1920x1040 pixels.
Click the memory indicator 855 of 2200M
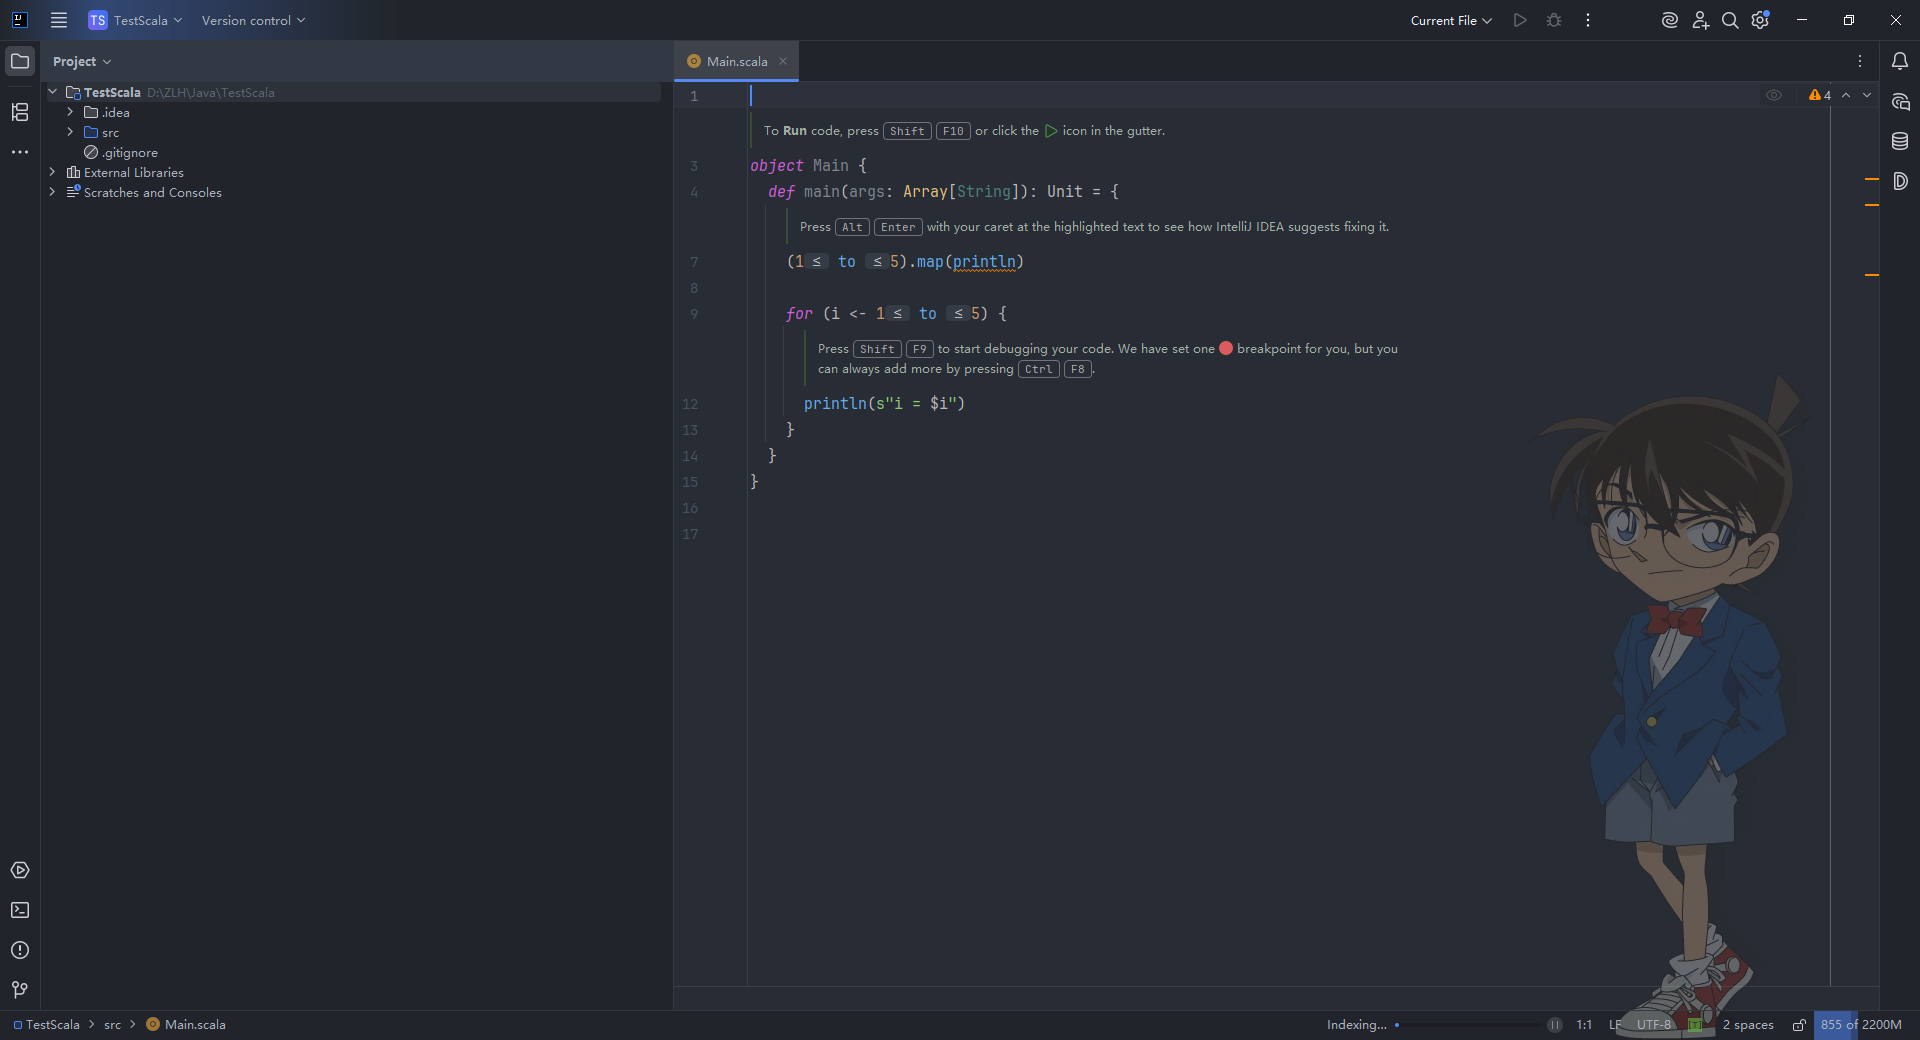tap(1861, 1025)
